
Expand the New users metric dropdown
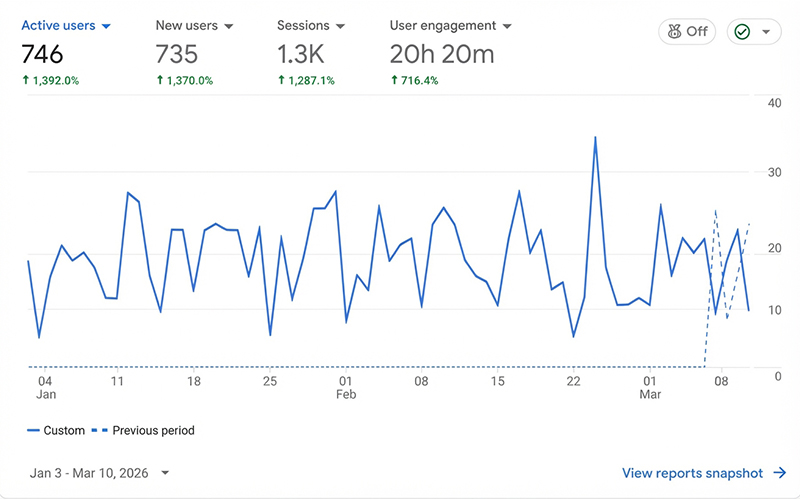pos(229,26)
